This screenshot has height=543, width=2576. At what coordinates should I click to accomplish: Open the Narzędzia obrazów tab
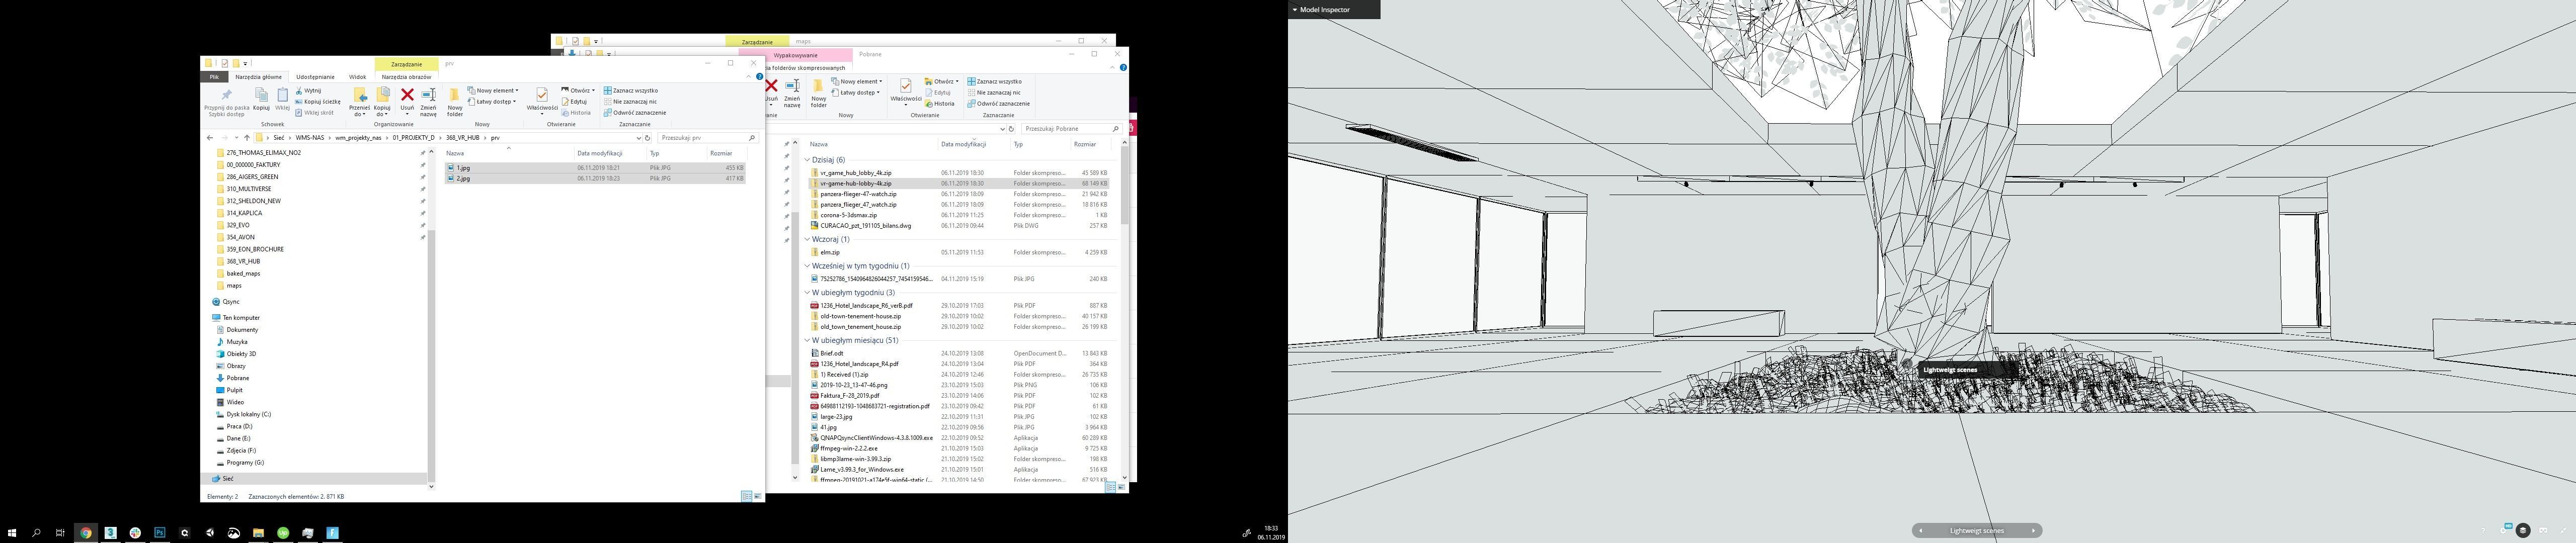[406, 76]
